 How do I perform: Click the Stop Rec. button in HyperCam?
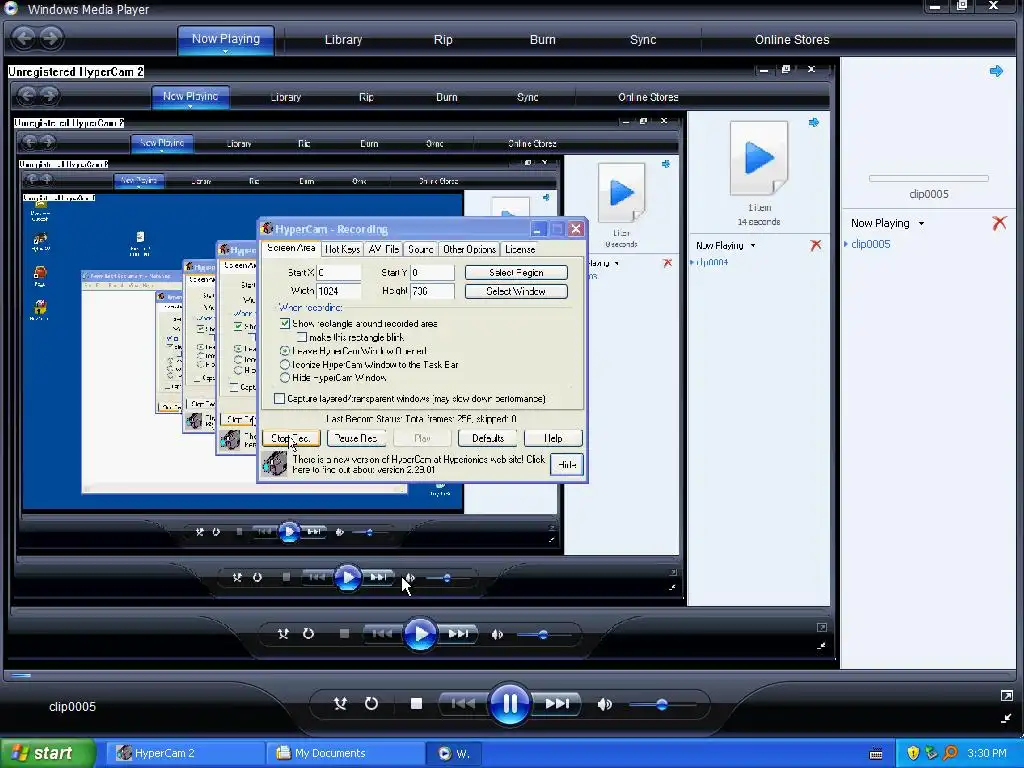(291, 438)
